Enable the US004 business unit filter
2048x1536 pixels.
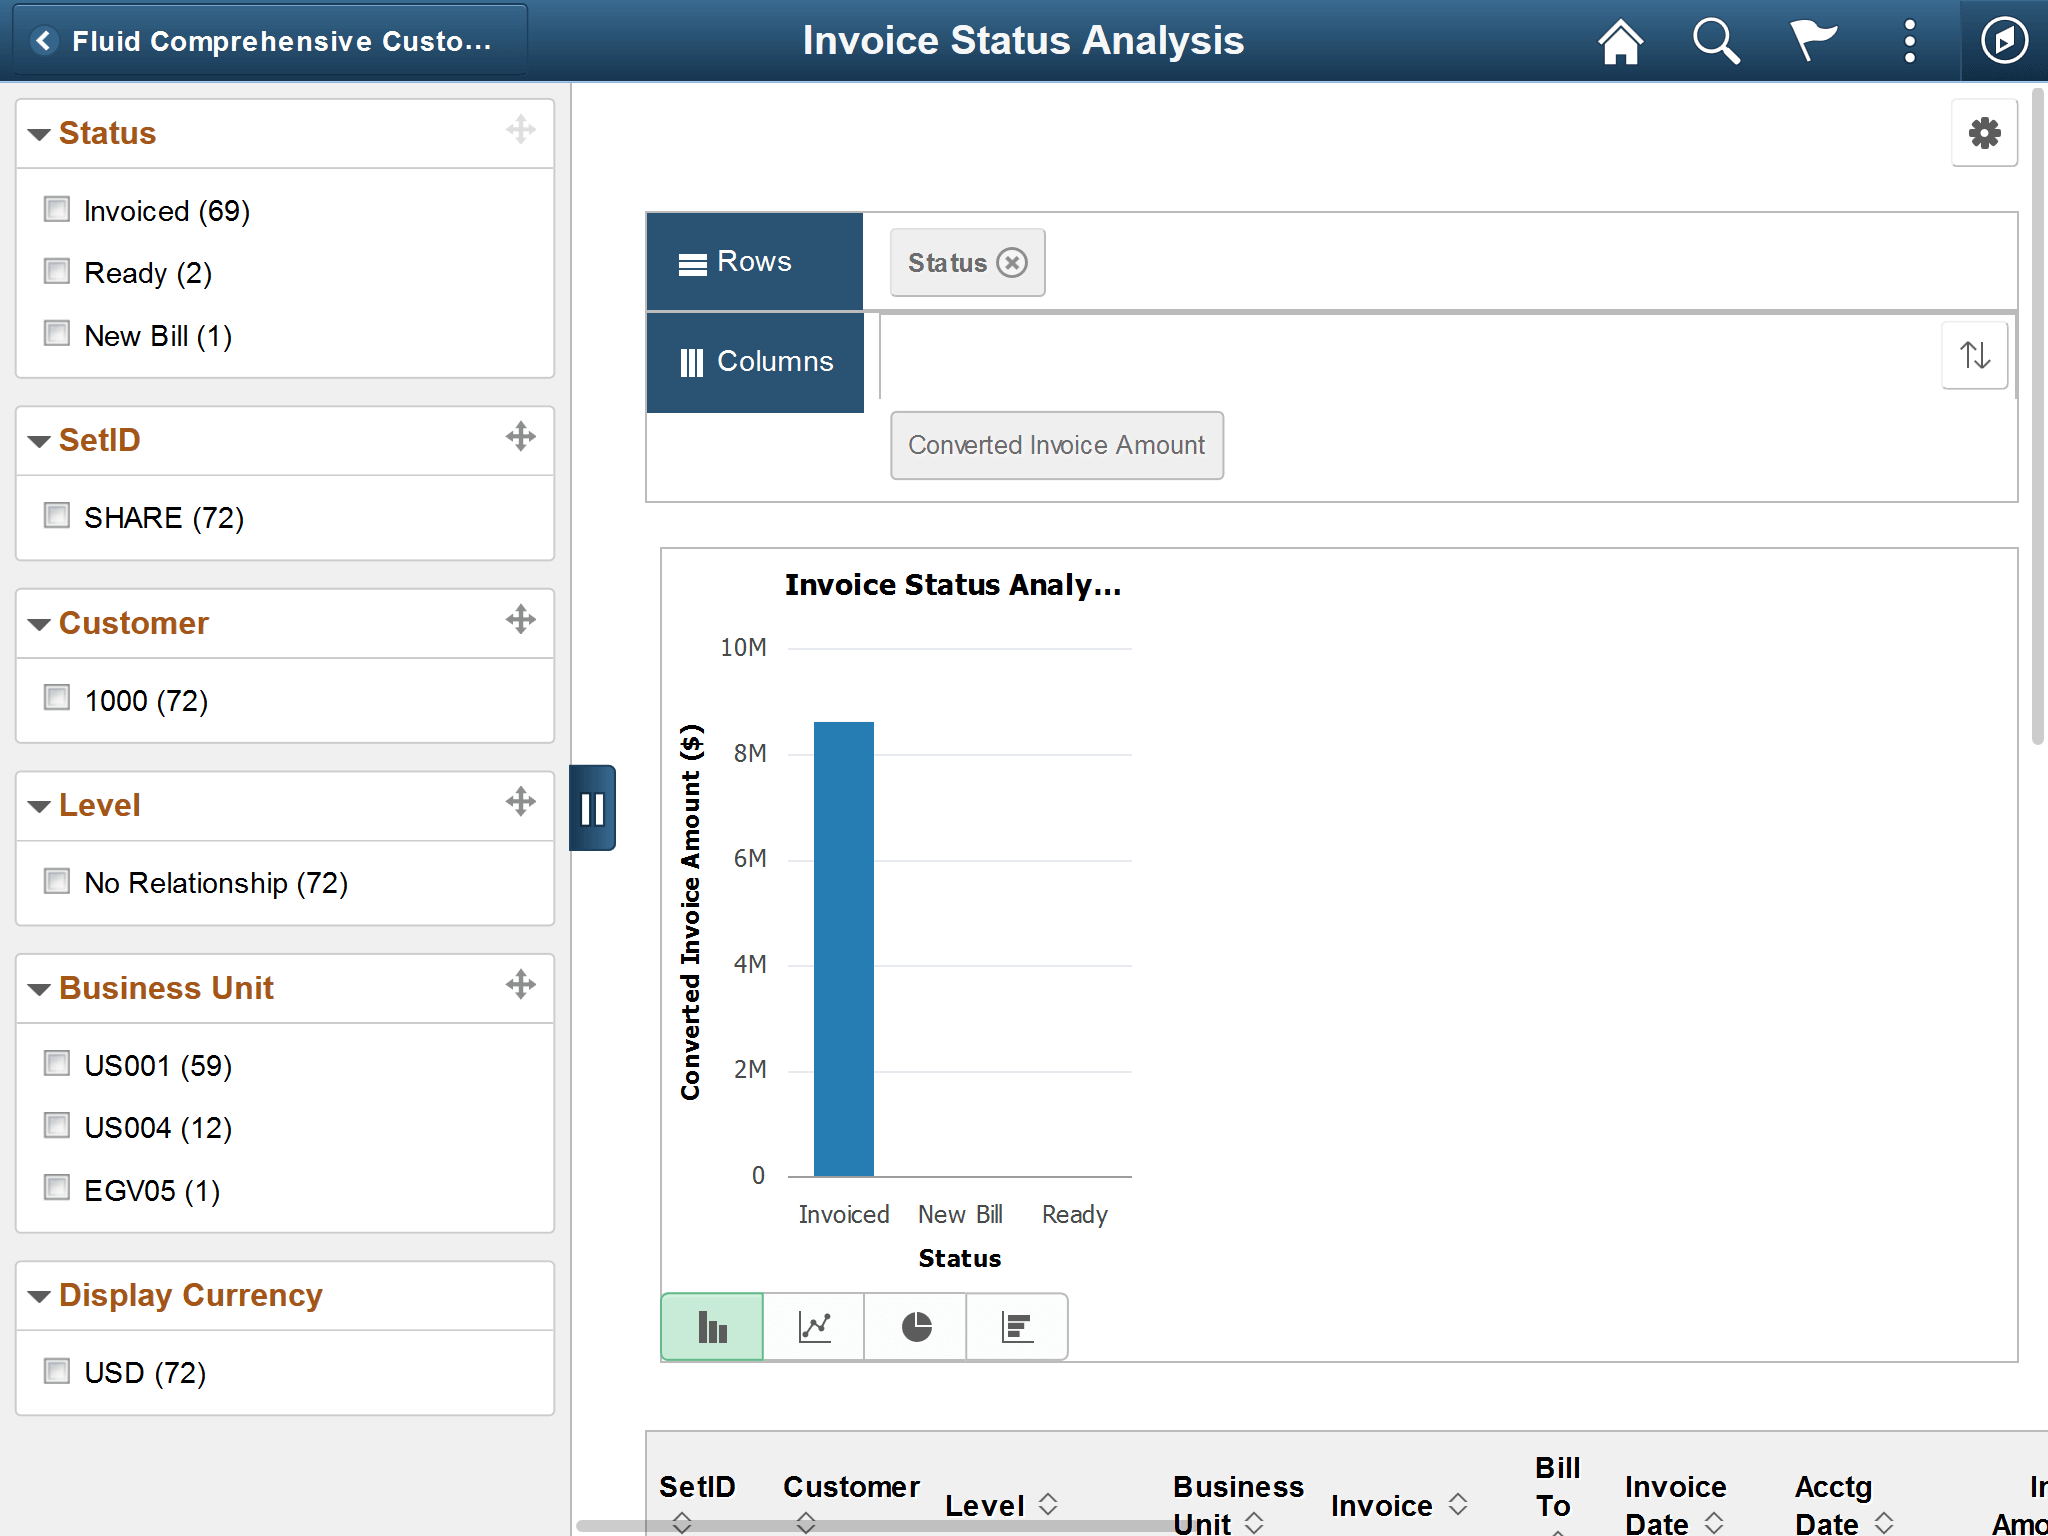click(56, 1125)
